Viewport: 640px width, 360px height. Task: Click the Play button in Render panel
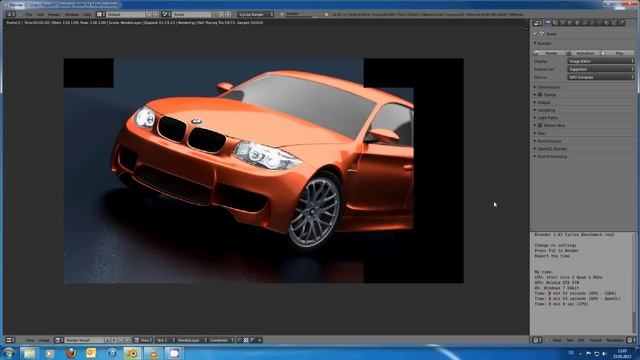tap(618, 53)
